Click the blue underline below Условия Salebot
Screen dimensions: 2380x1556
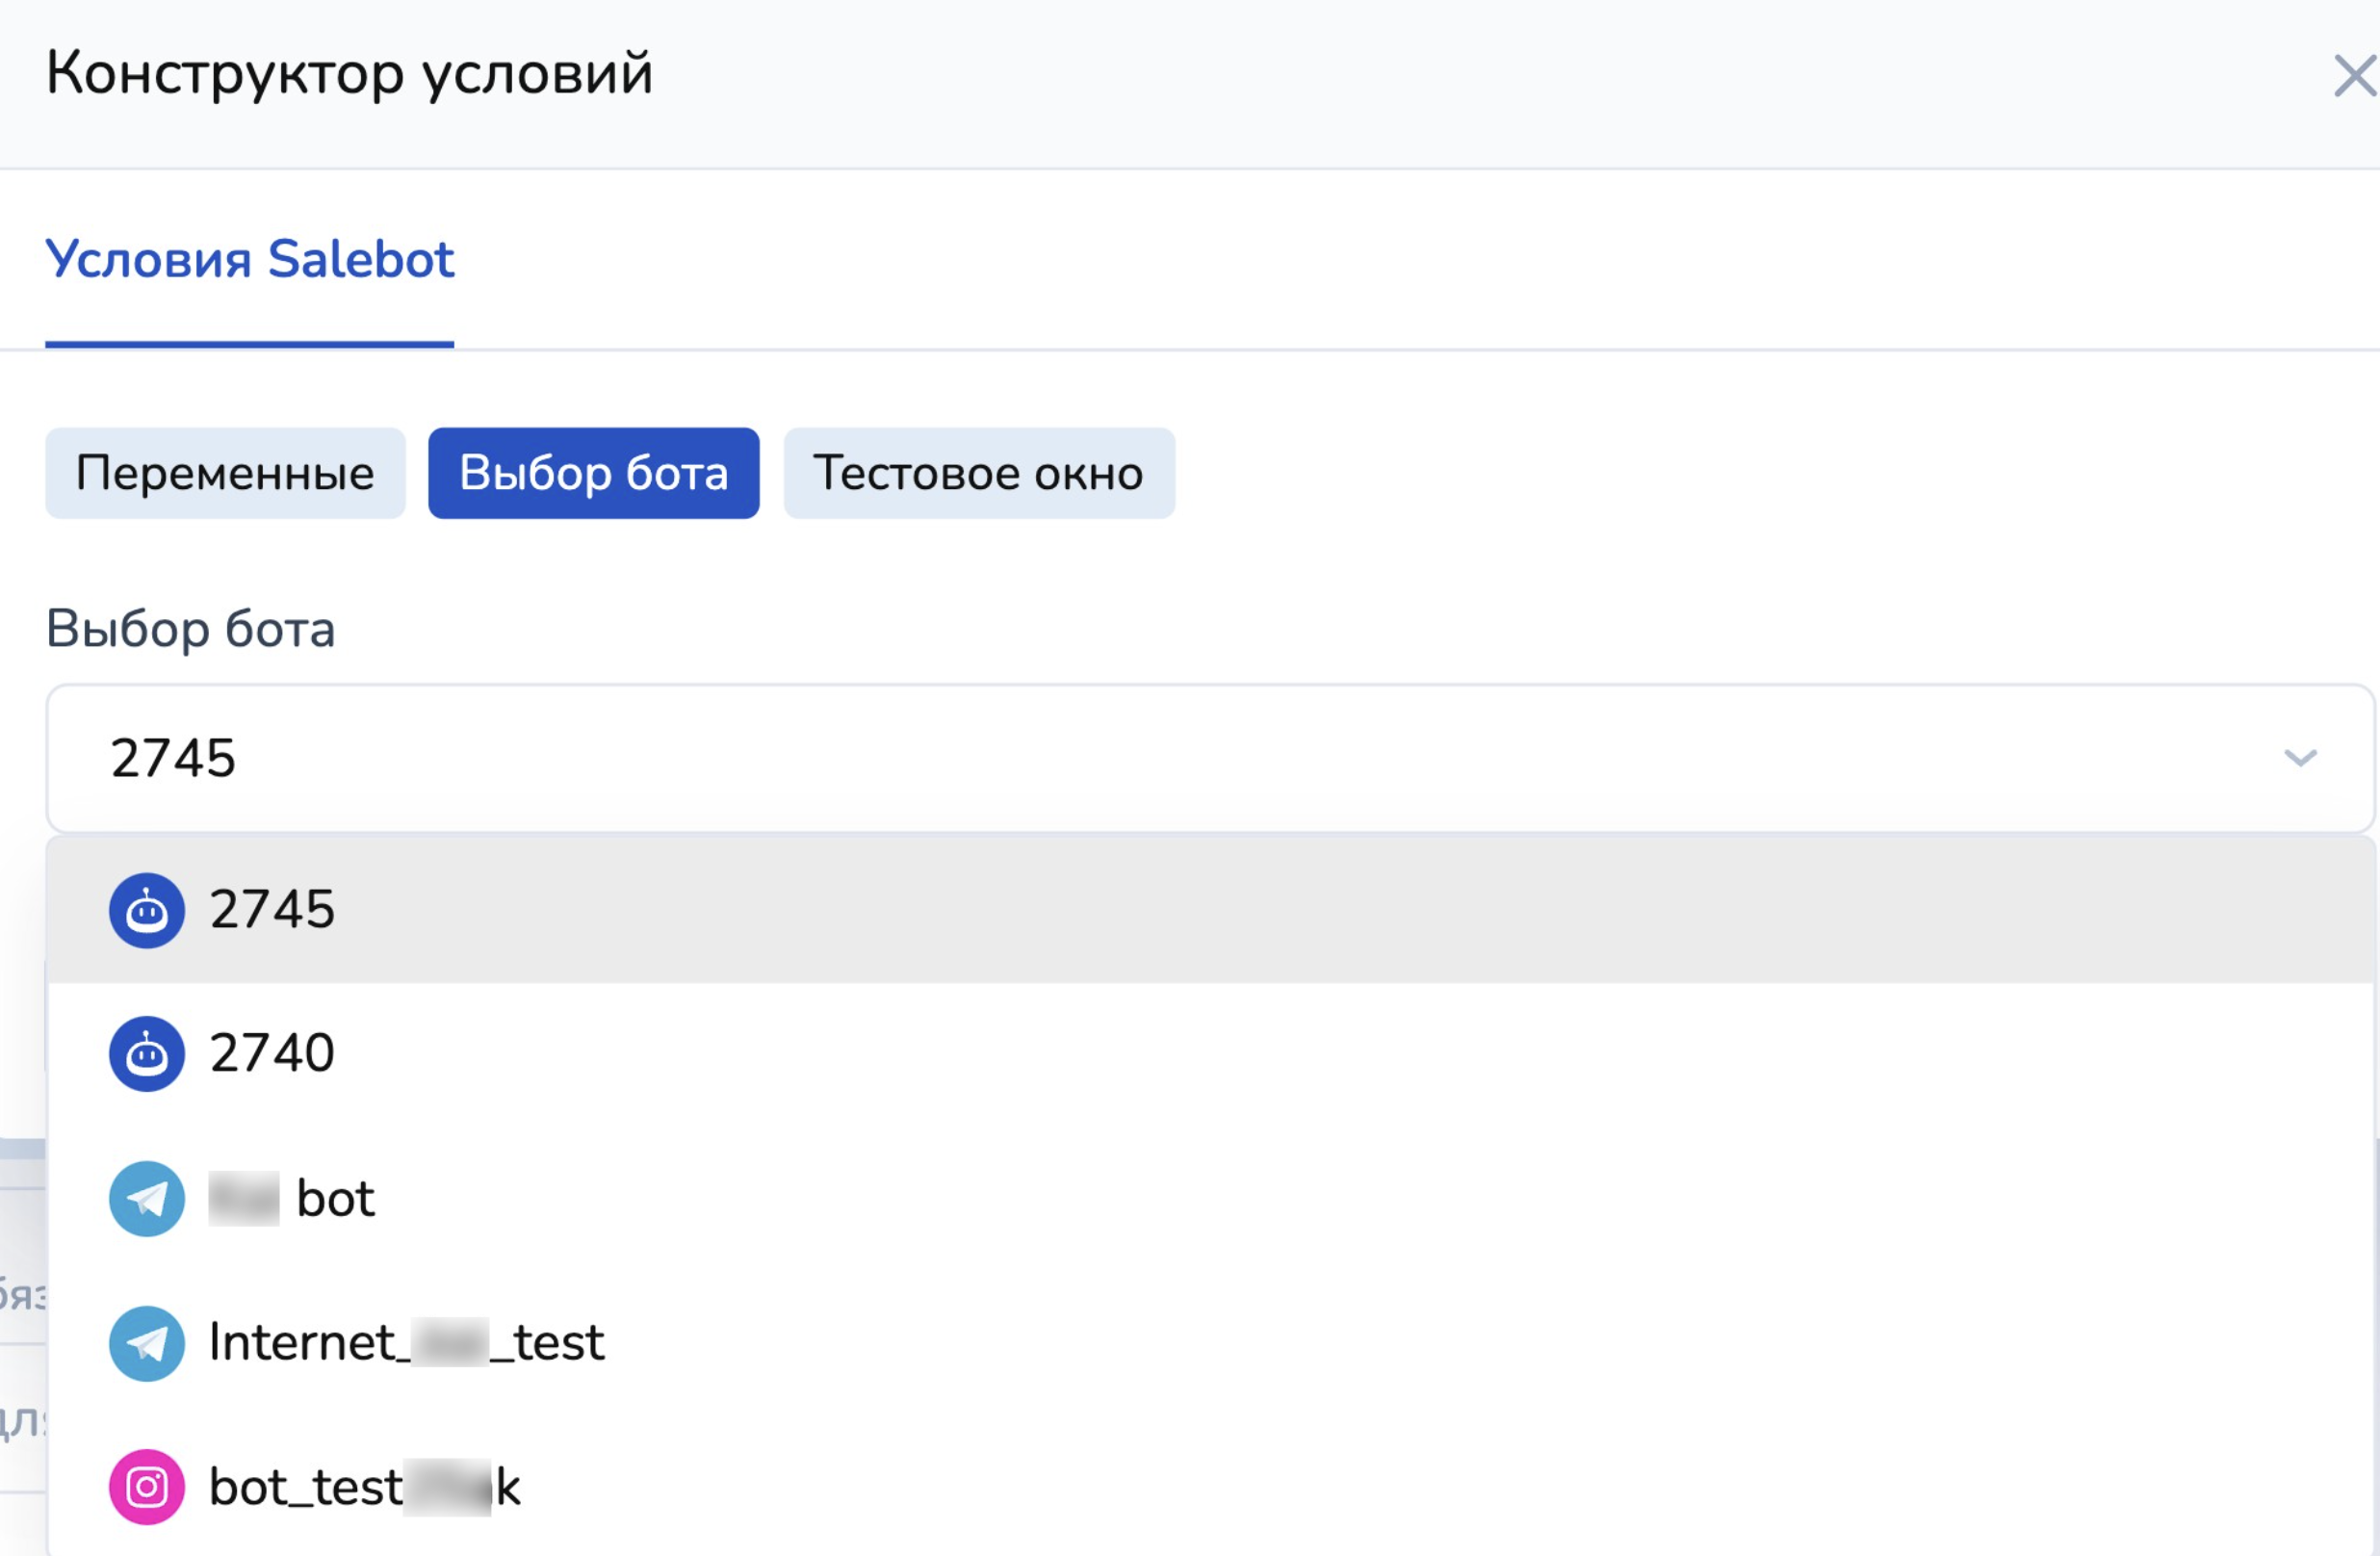coord(250,345)
